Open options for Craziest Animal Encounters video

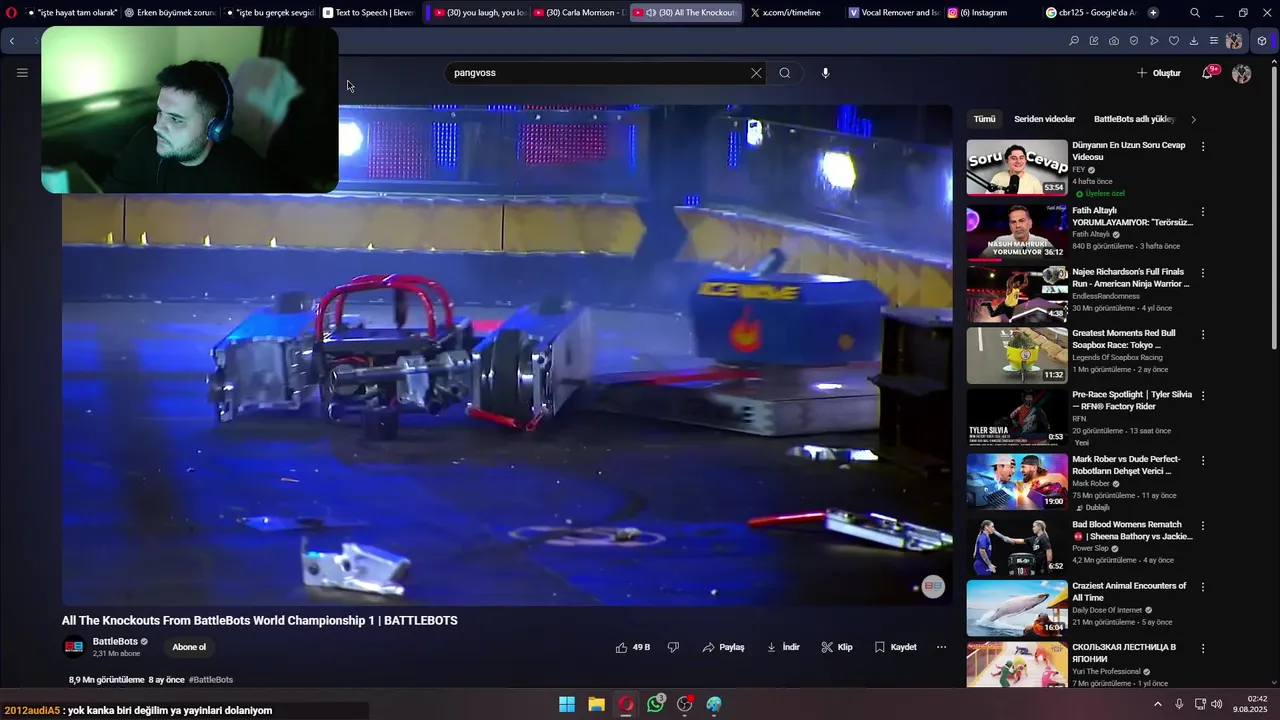[1203, 588]
